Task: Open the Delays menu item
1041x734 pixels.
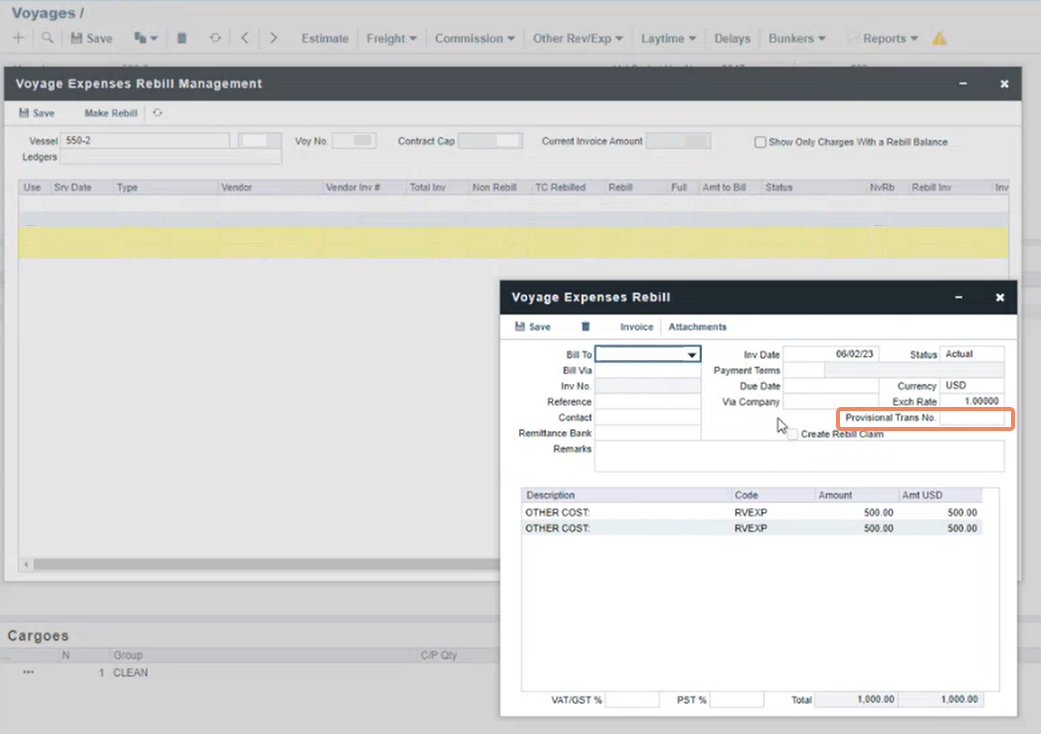Action: pos(733,38)
